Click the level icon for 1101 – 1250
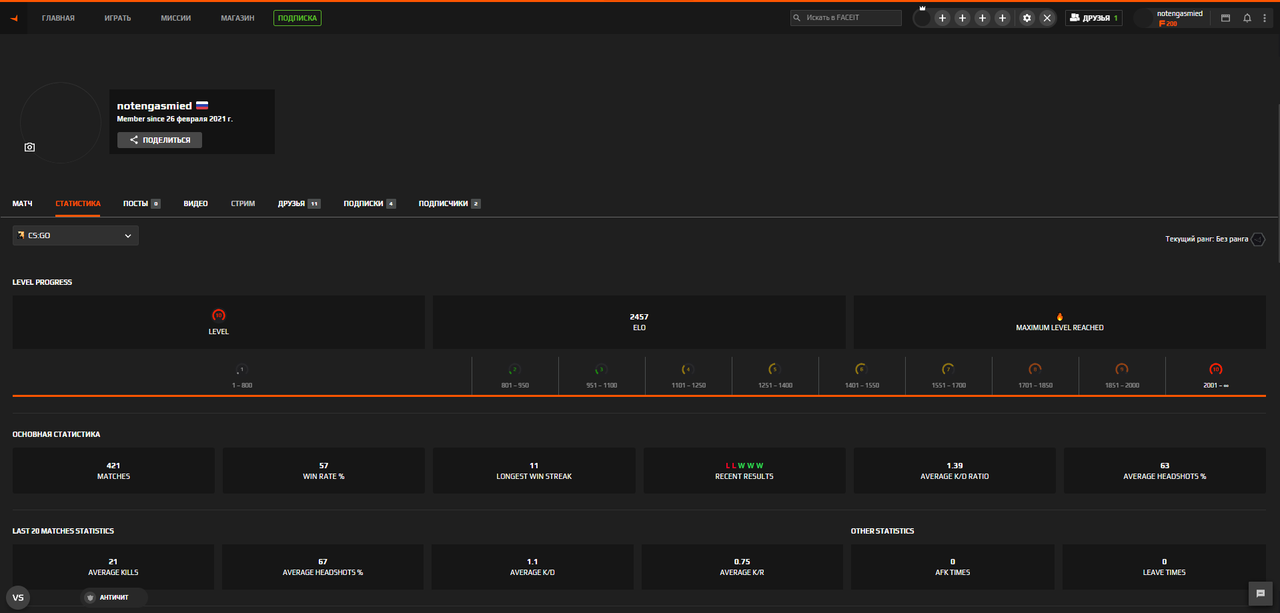 [687, 369]
